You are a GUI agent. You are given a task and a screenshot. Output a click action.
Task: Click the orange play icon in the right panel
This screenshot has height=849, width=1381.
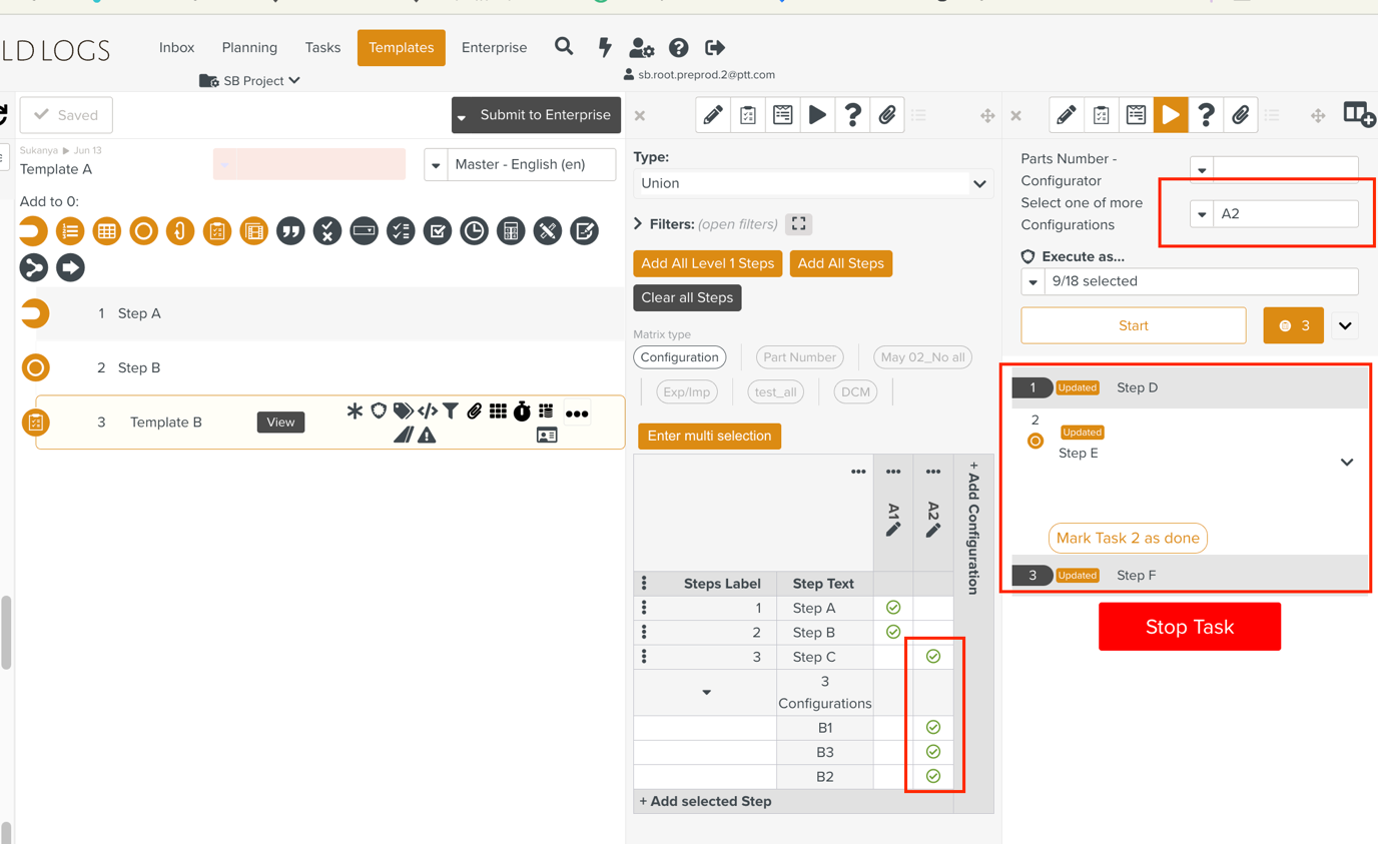coord(1170,115)
